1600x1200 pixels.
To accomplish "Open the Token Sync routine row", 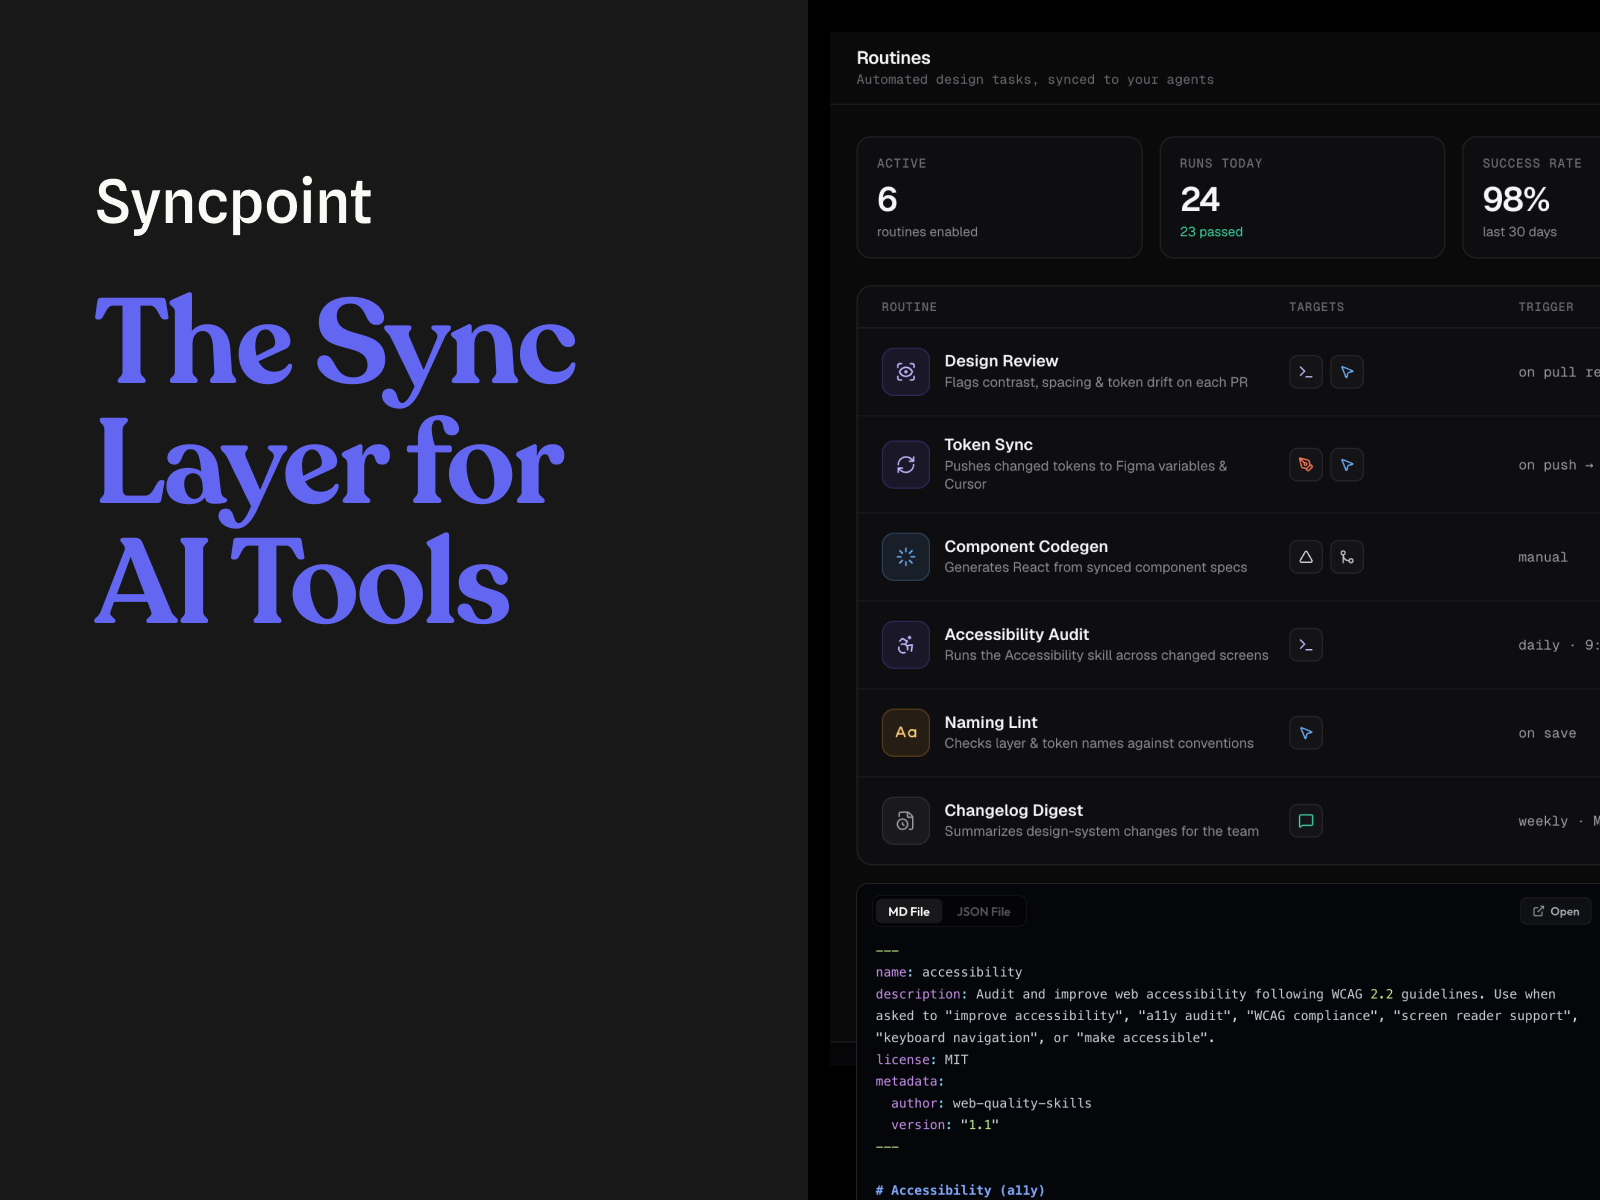I will pyautogui.click(x=1228, y=464).
